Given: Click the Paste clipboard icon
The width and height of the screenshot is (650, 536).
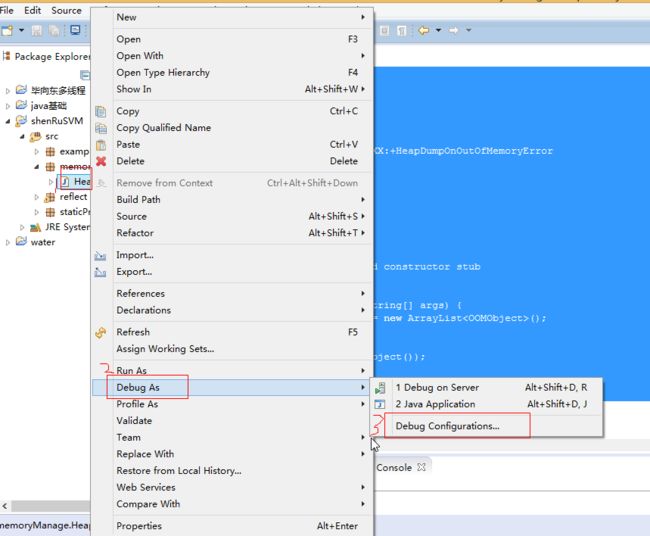Looking at the screenshot, I should point(101,145).
